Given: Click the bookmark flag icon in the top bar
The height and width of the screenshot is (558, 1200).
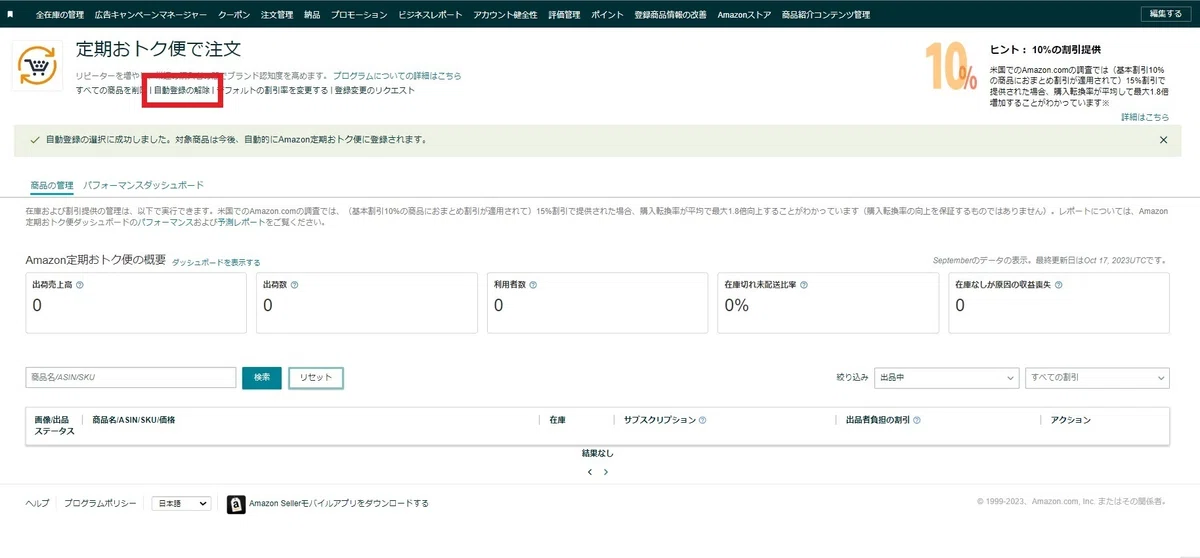Looking at the screenshot, I should click(10, 14).
